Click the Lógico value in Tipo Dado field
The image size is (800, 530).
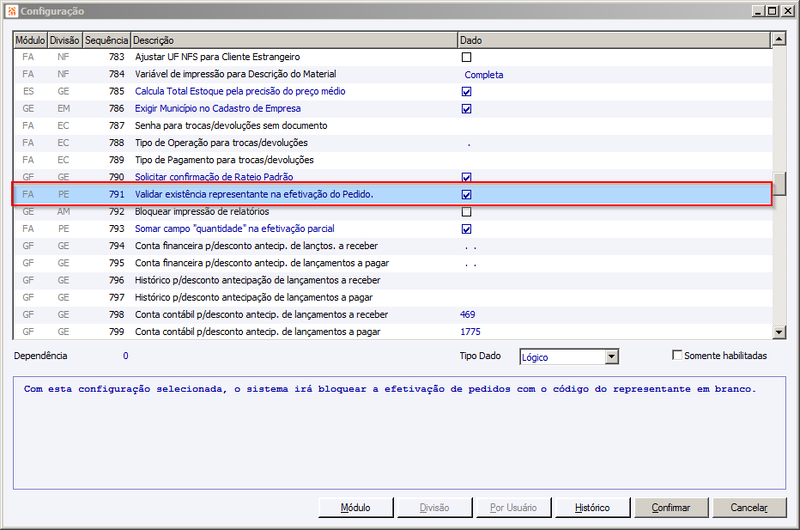pos(535,358)
